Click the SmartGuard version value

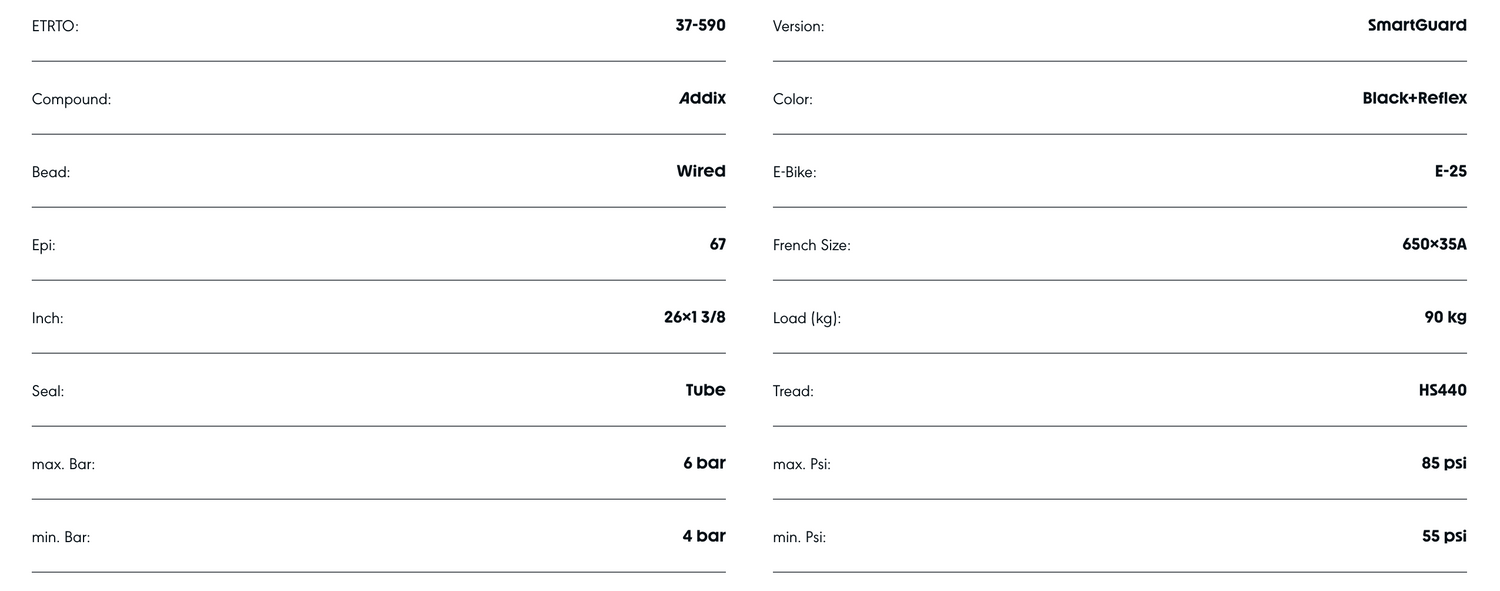pyautogui.click(x=1416, y=26)
